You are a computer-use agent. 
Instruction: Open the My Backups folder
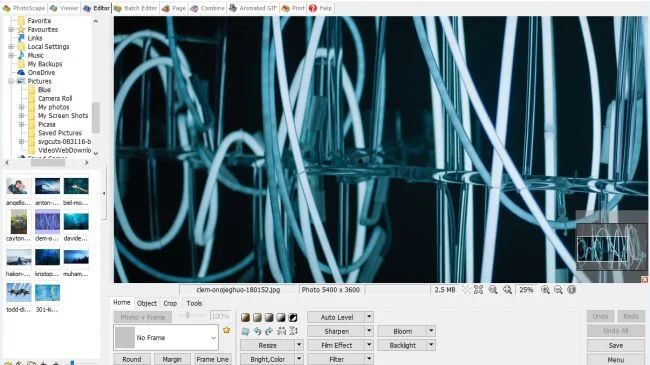click(45, 64)
